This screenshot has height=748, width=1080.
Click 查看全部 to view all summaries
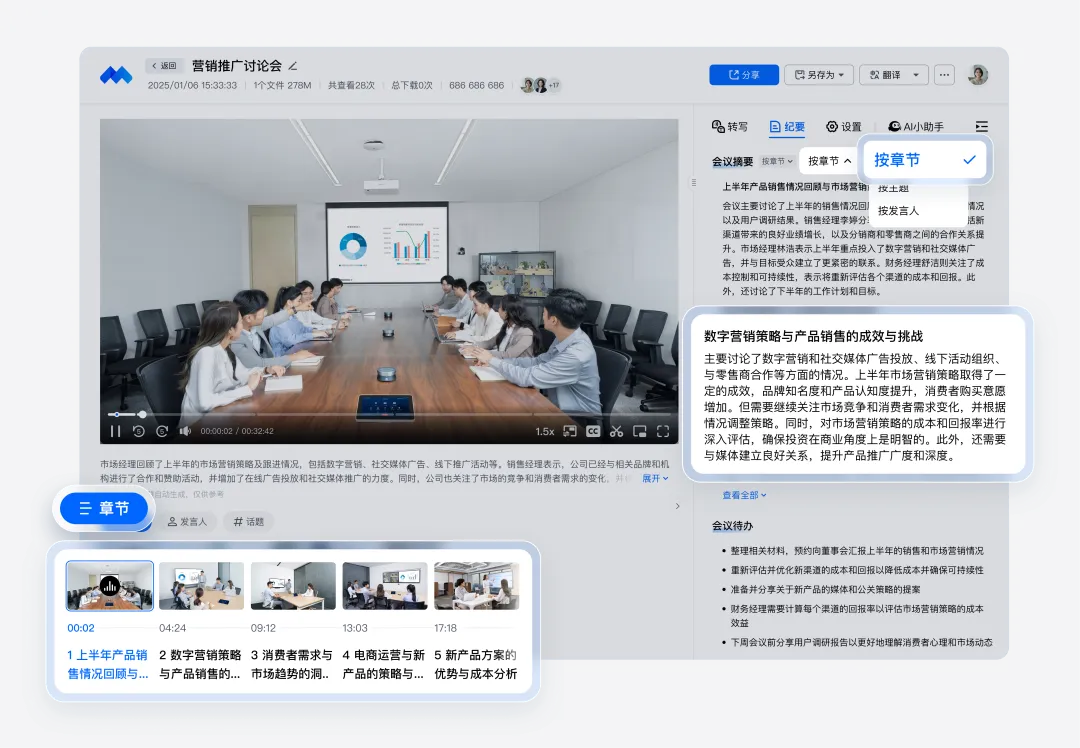[x=744, y=495]
